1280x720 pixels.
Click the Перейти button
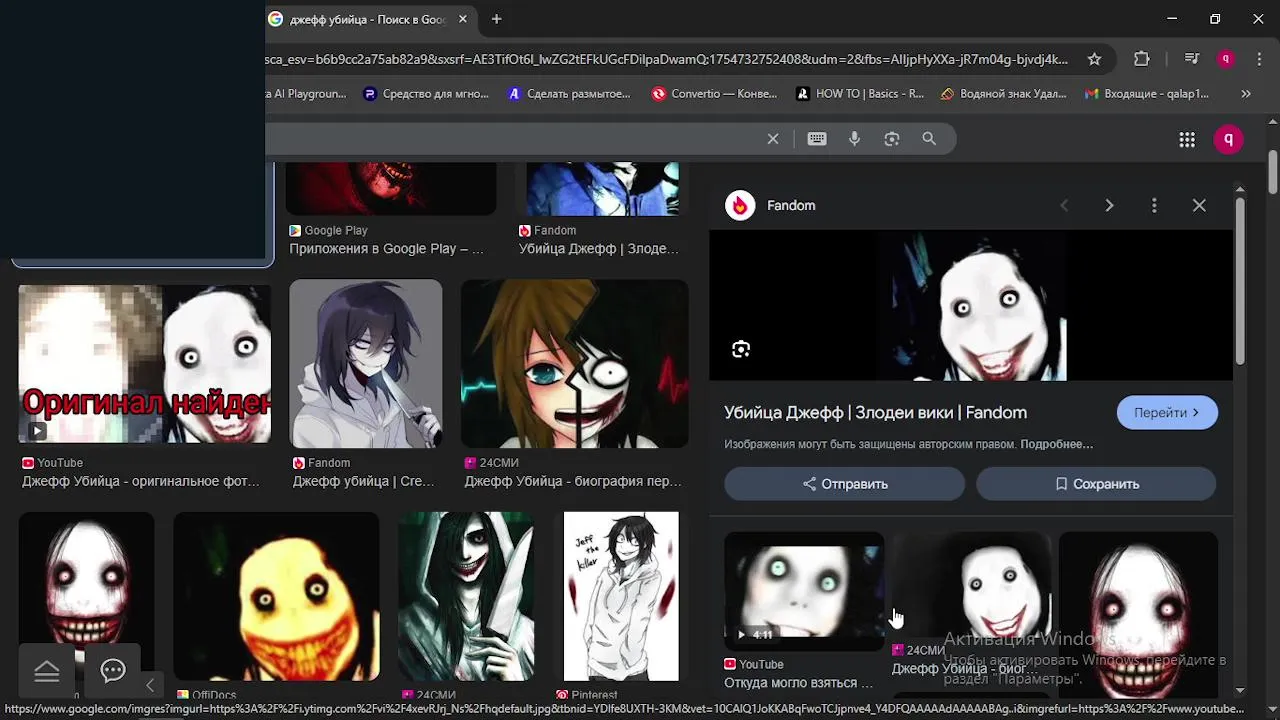point(1167,412)
